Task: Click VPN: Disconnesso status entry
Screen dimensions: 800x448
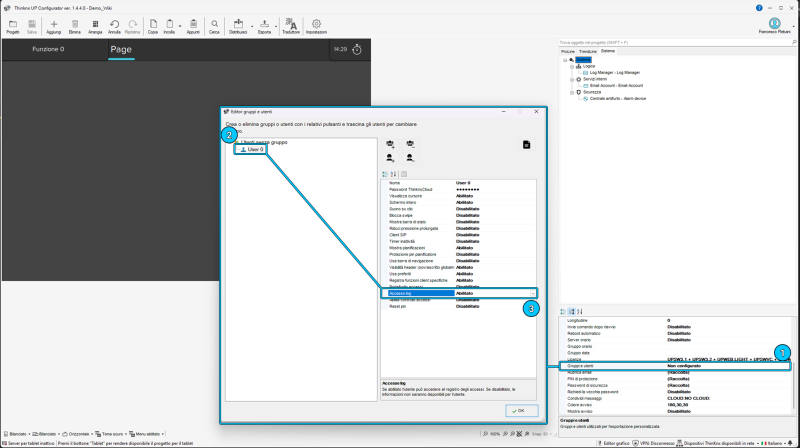Action: pos(653,443)
